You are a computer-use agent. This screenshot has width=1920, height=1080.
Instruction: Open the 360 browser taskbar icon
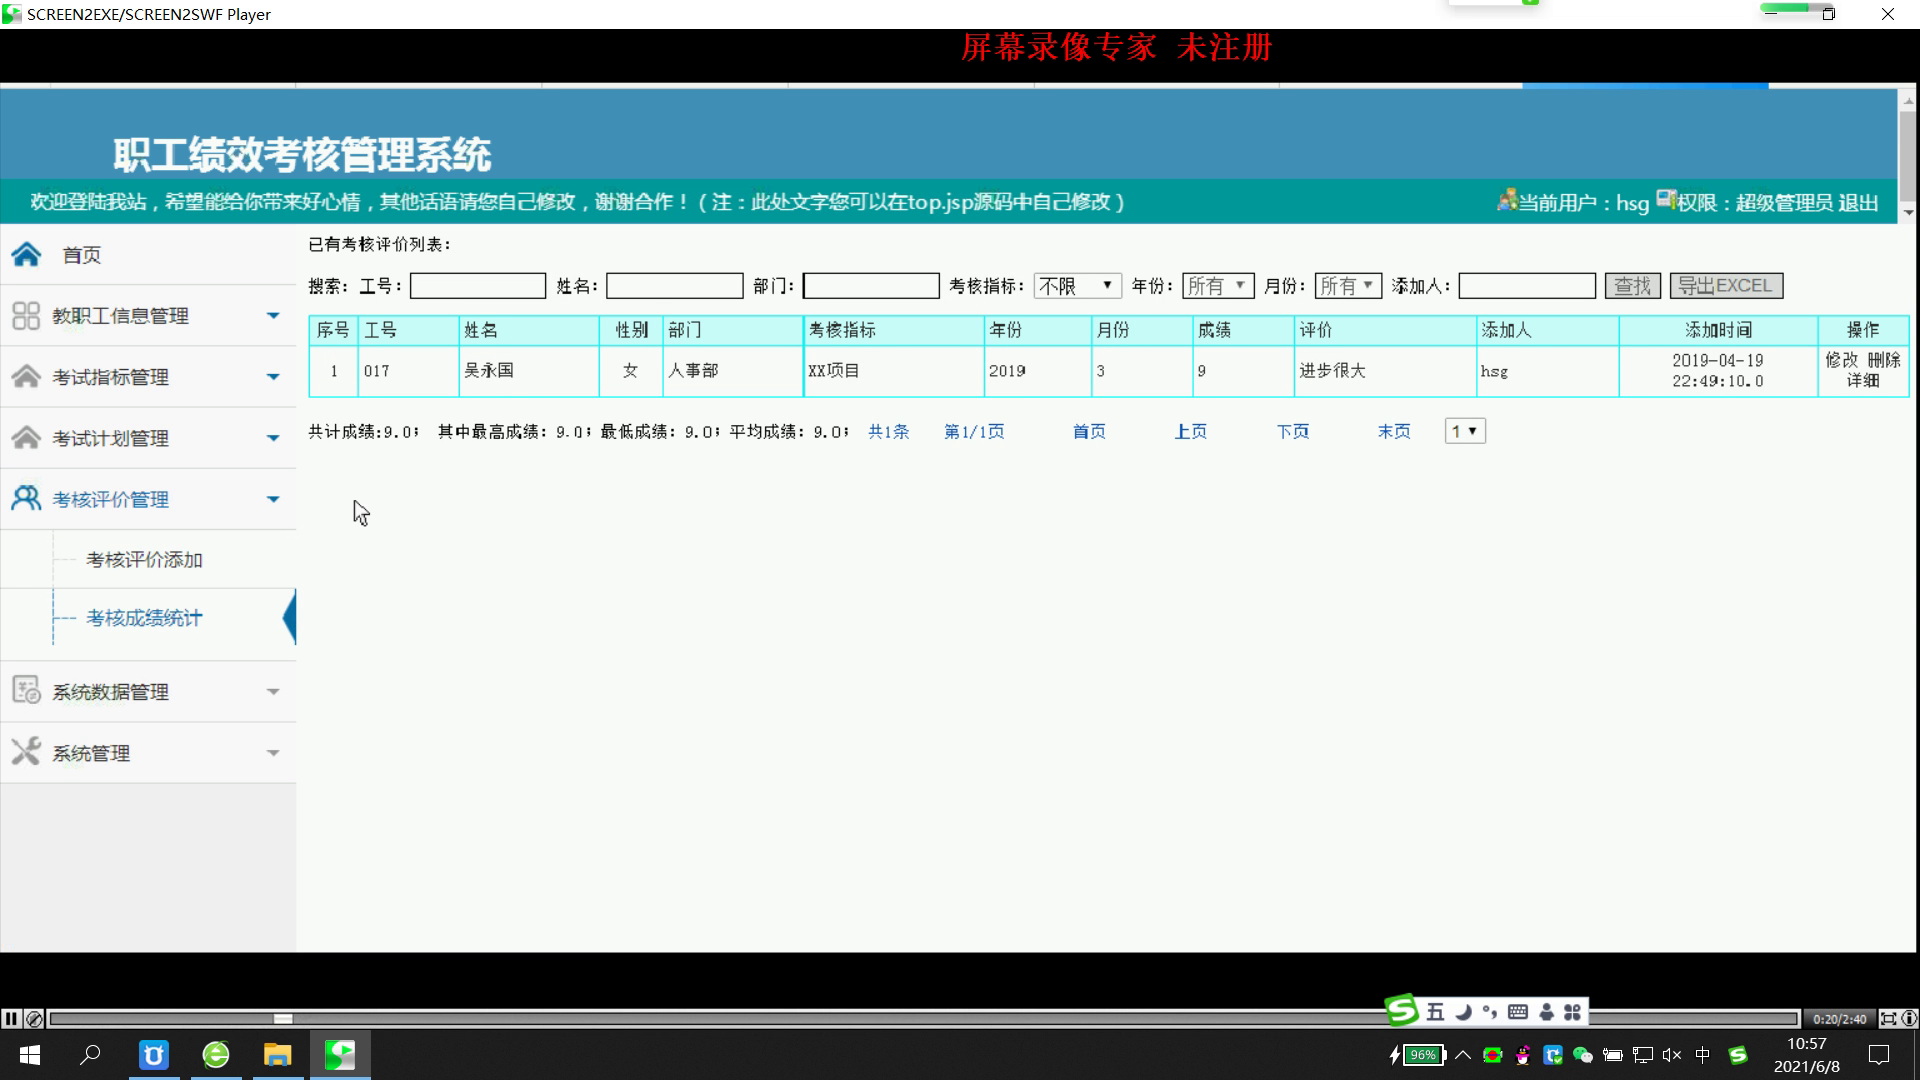216,1055
